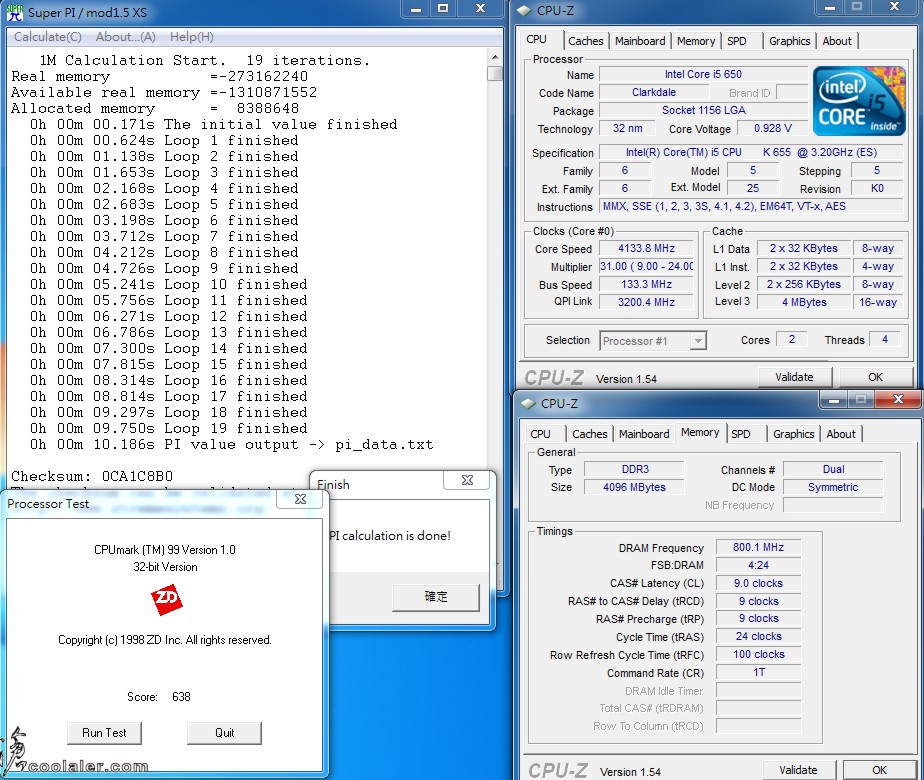Switch to Caches tab in upper CPU-Z
Image resolution: width=924 pixels, height=780 pixels.
pos(586,41)
